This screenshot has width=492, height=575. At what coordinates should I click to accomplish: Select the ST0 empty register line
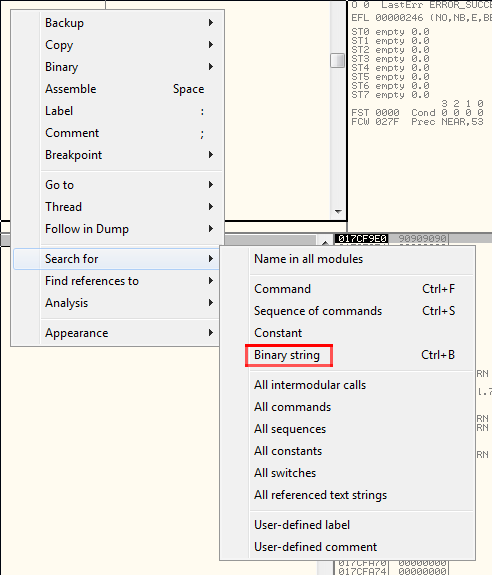(x=390, y=32)
